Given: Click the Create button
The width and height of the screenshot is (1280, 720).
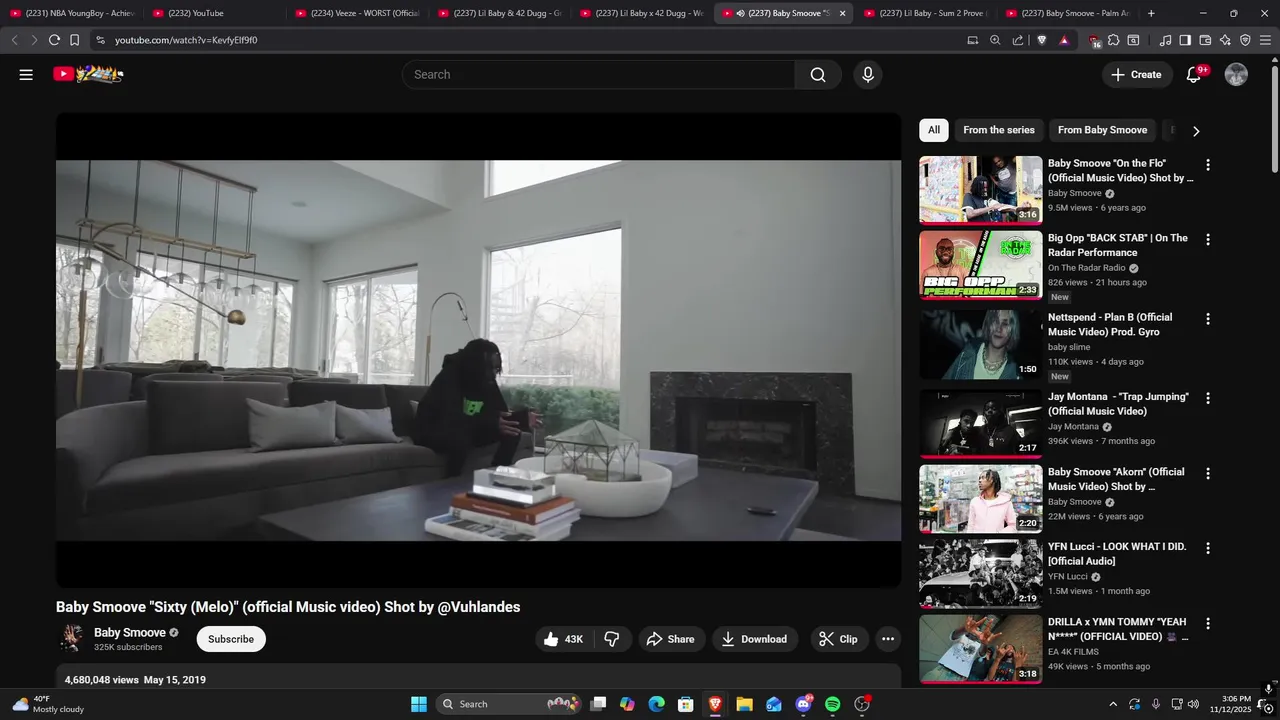Looking at the screenshot, I should pos(1137,75).
